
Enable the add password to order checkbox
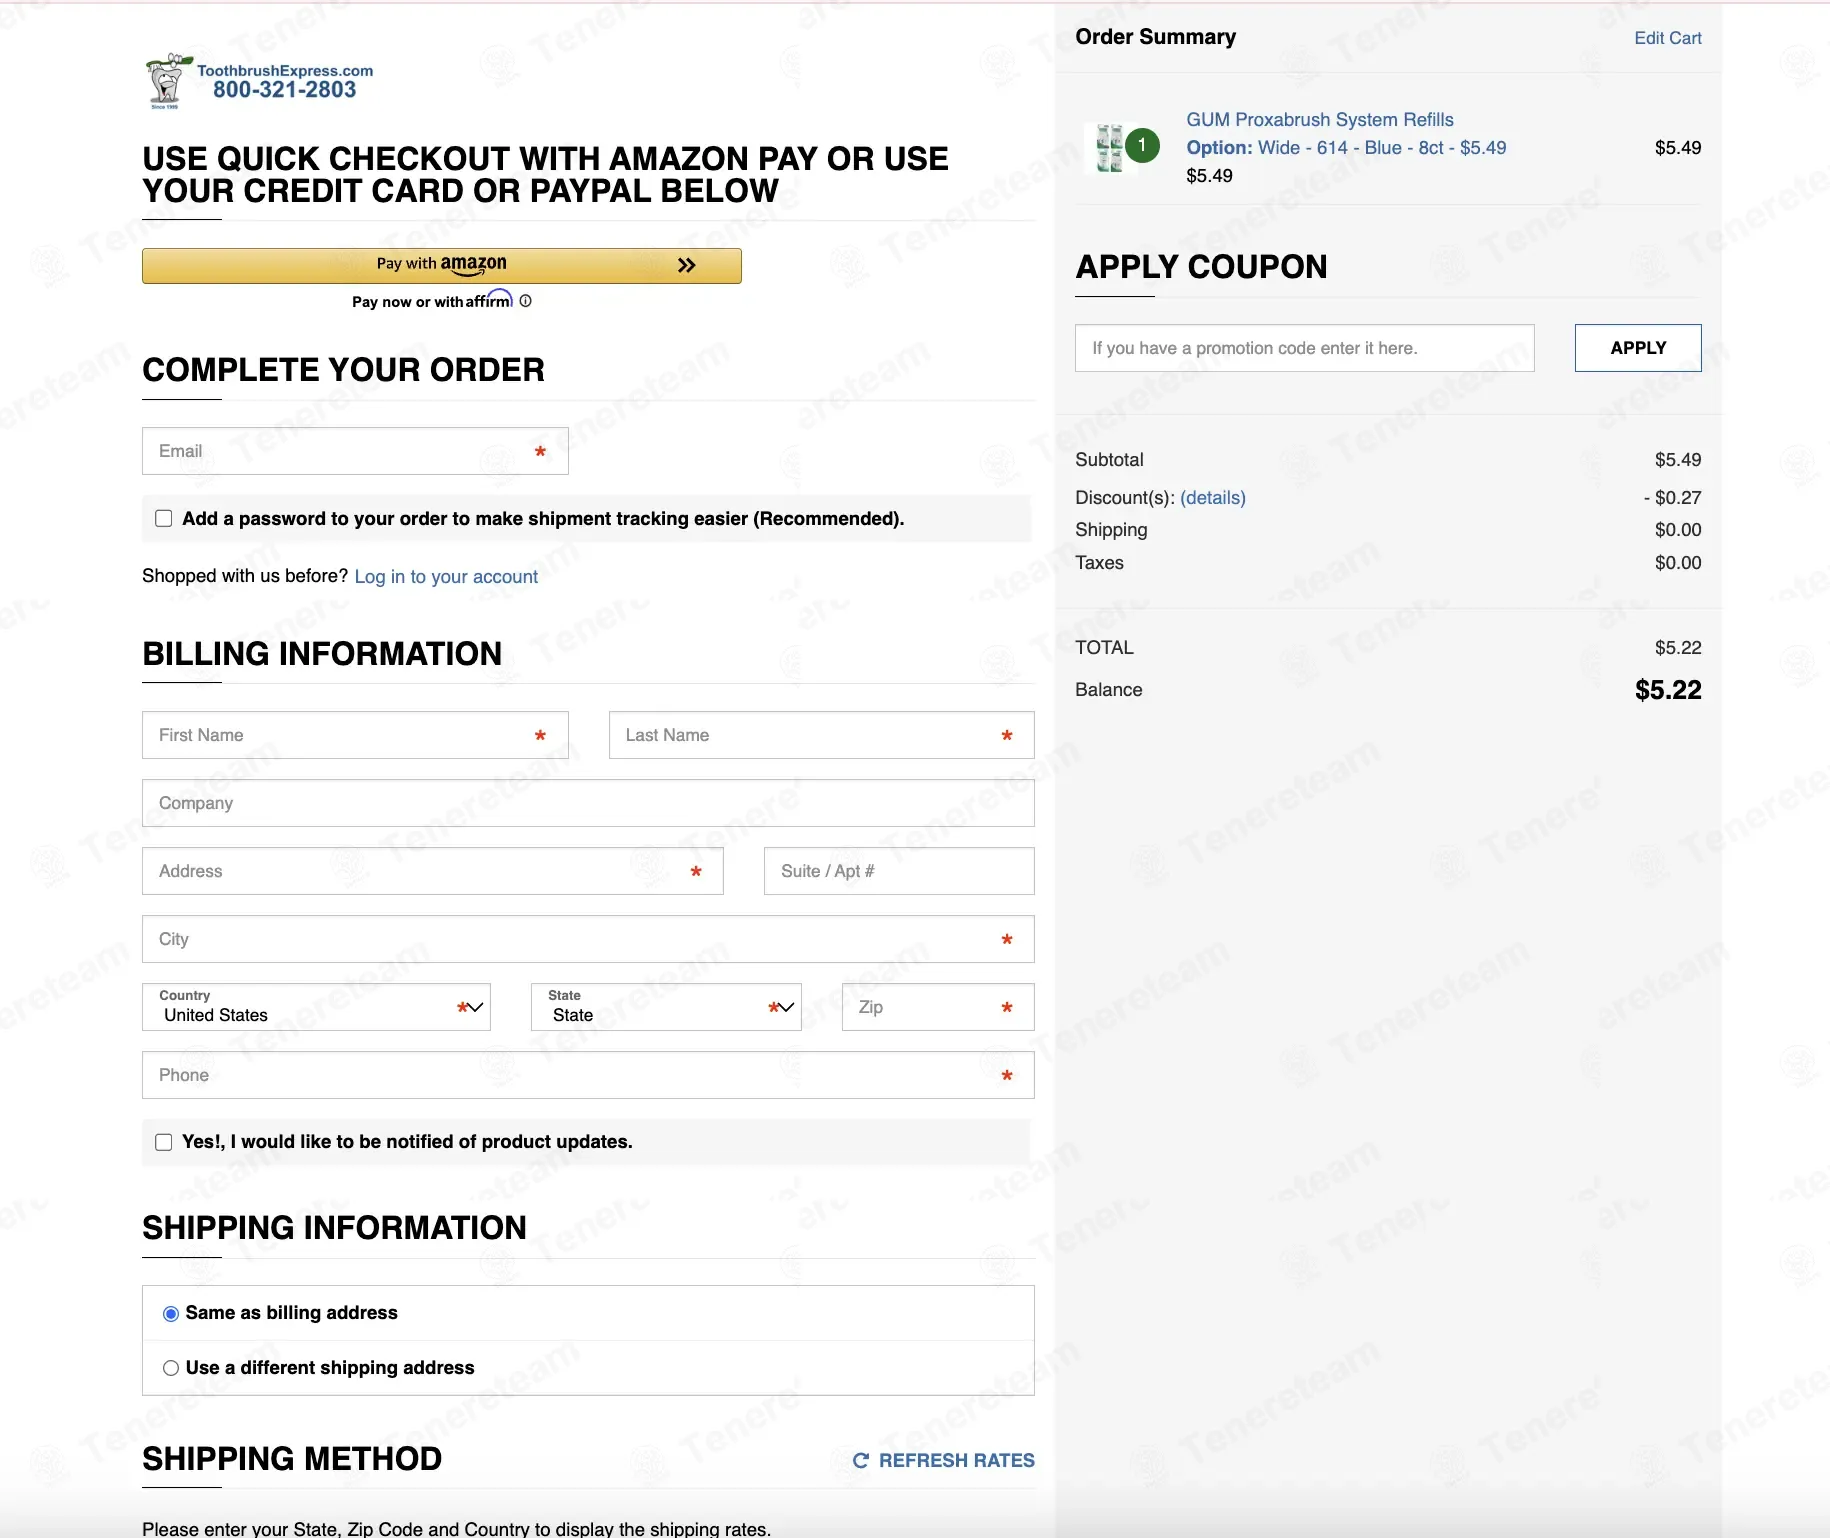(x=164, y=519)
